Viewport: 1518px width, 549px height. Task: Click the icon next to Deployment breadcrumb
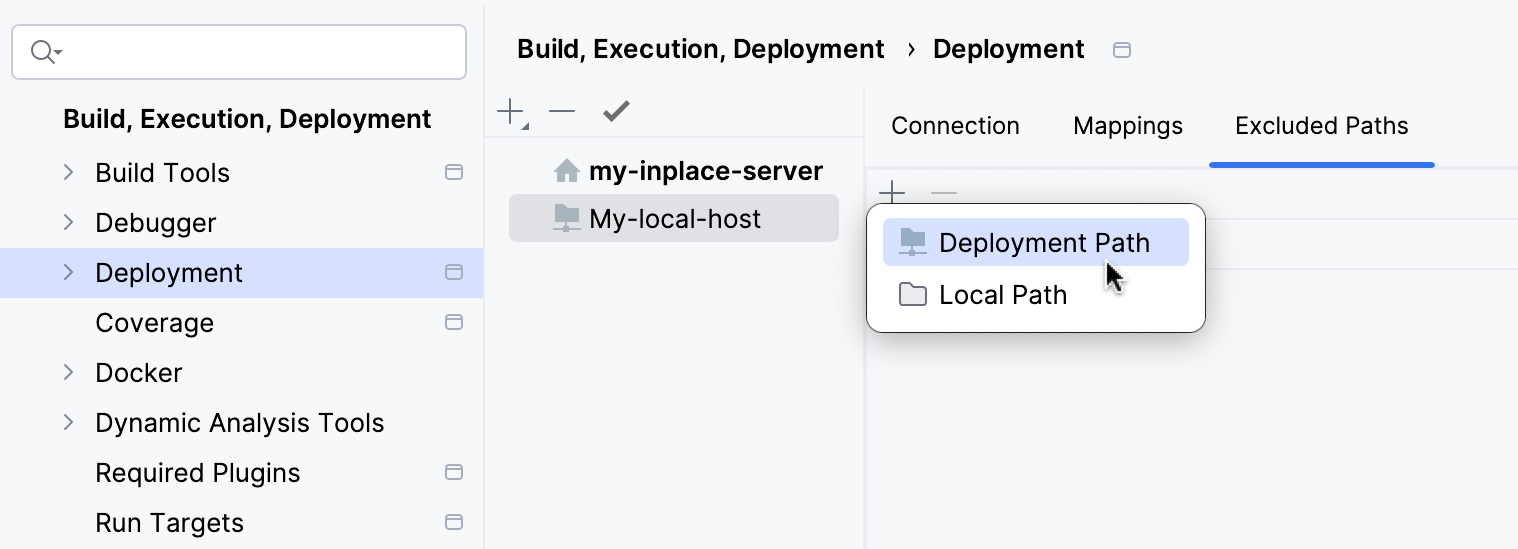[1122, 50]
